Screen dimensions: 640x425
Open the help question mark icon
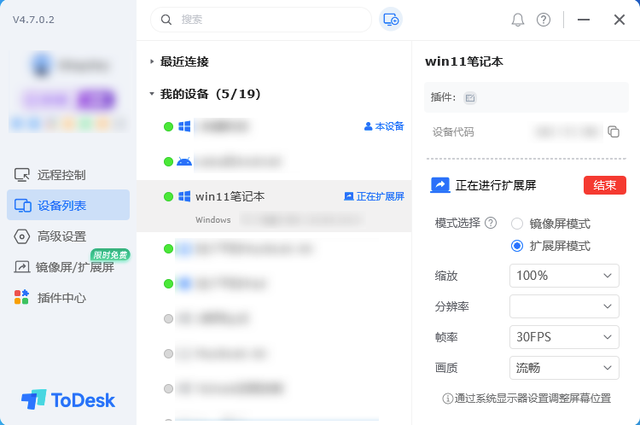click(543, 20)
